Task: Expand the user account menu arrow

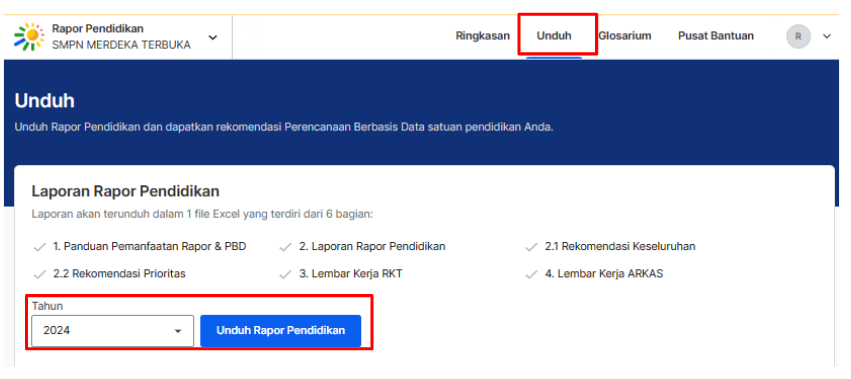Action: (827, 36)
